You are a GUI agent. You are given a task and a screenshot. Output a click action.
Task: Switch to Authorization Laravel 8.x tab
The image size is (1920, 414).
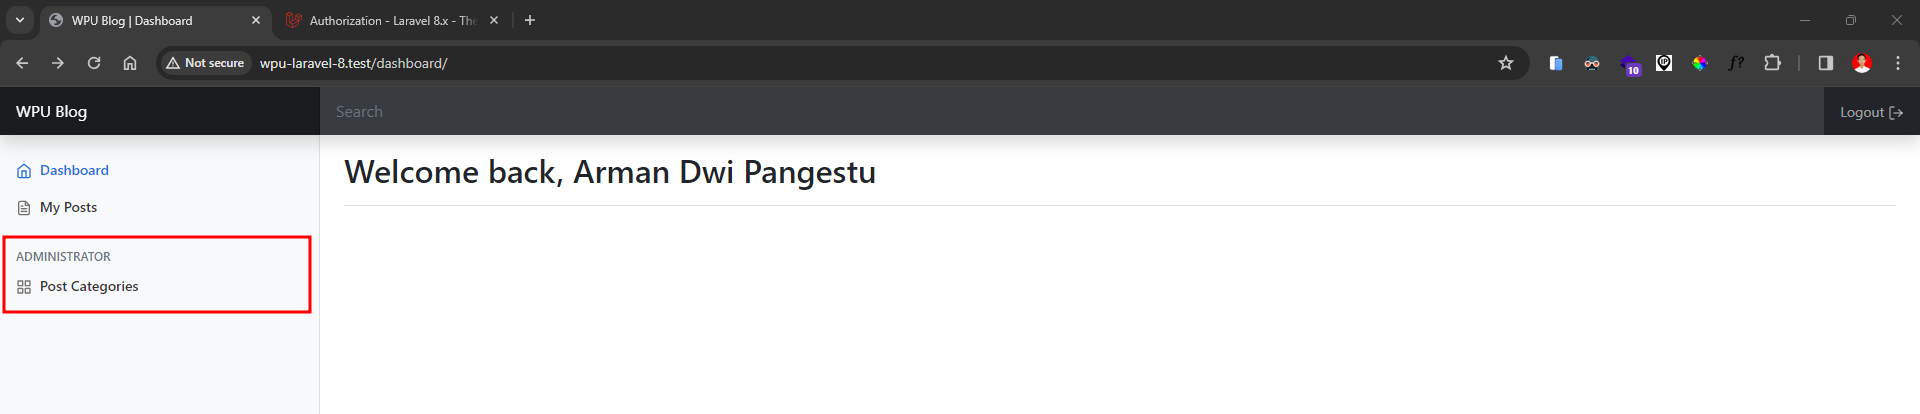coord(390,20)
